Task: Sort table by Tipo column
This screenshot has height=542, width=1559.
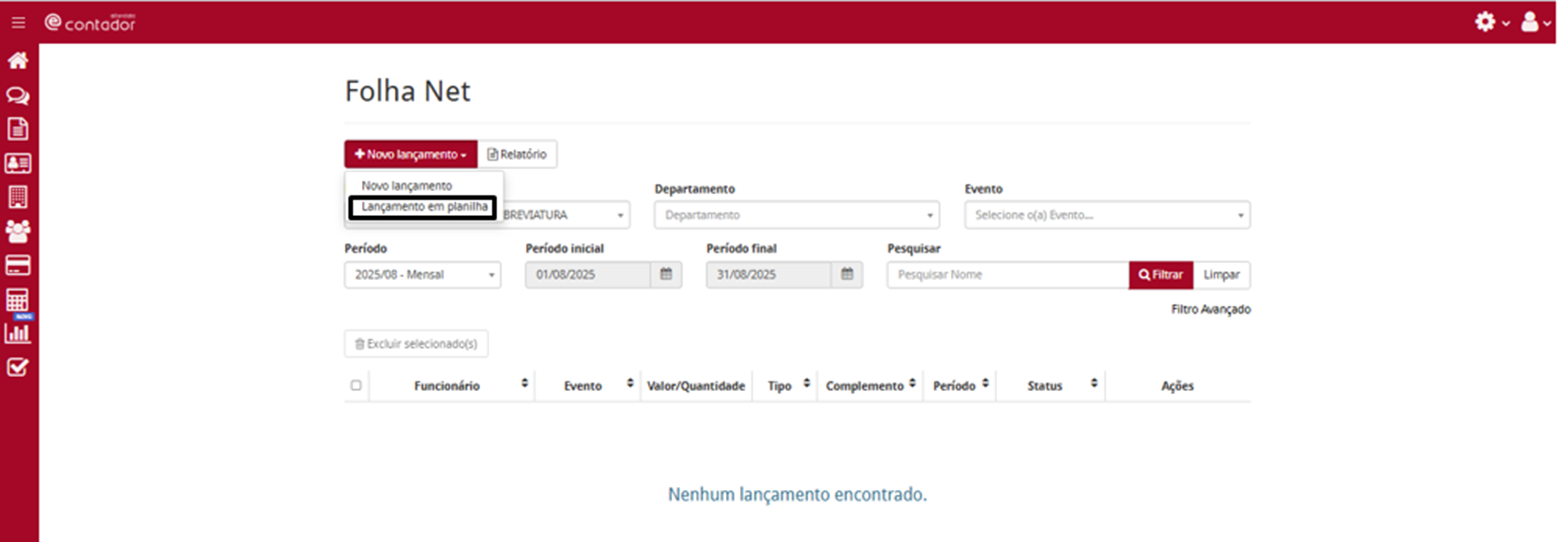Action: [x=807, y=384]
